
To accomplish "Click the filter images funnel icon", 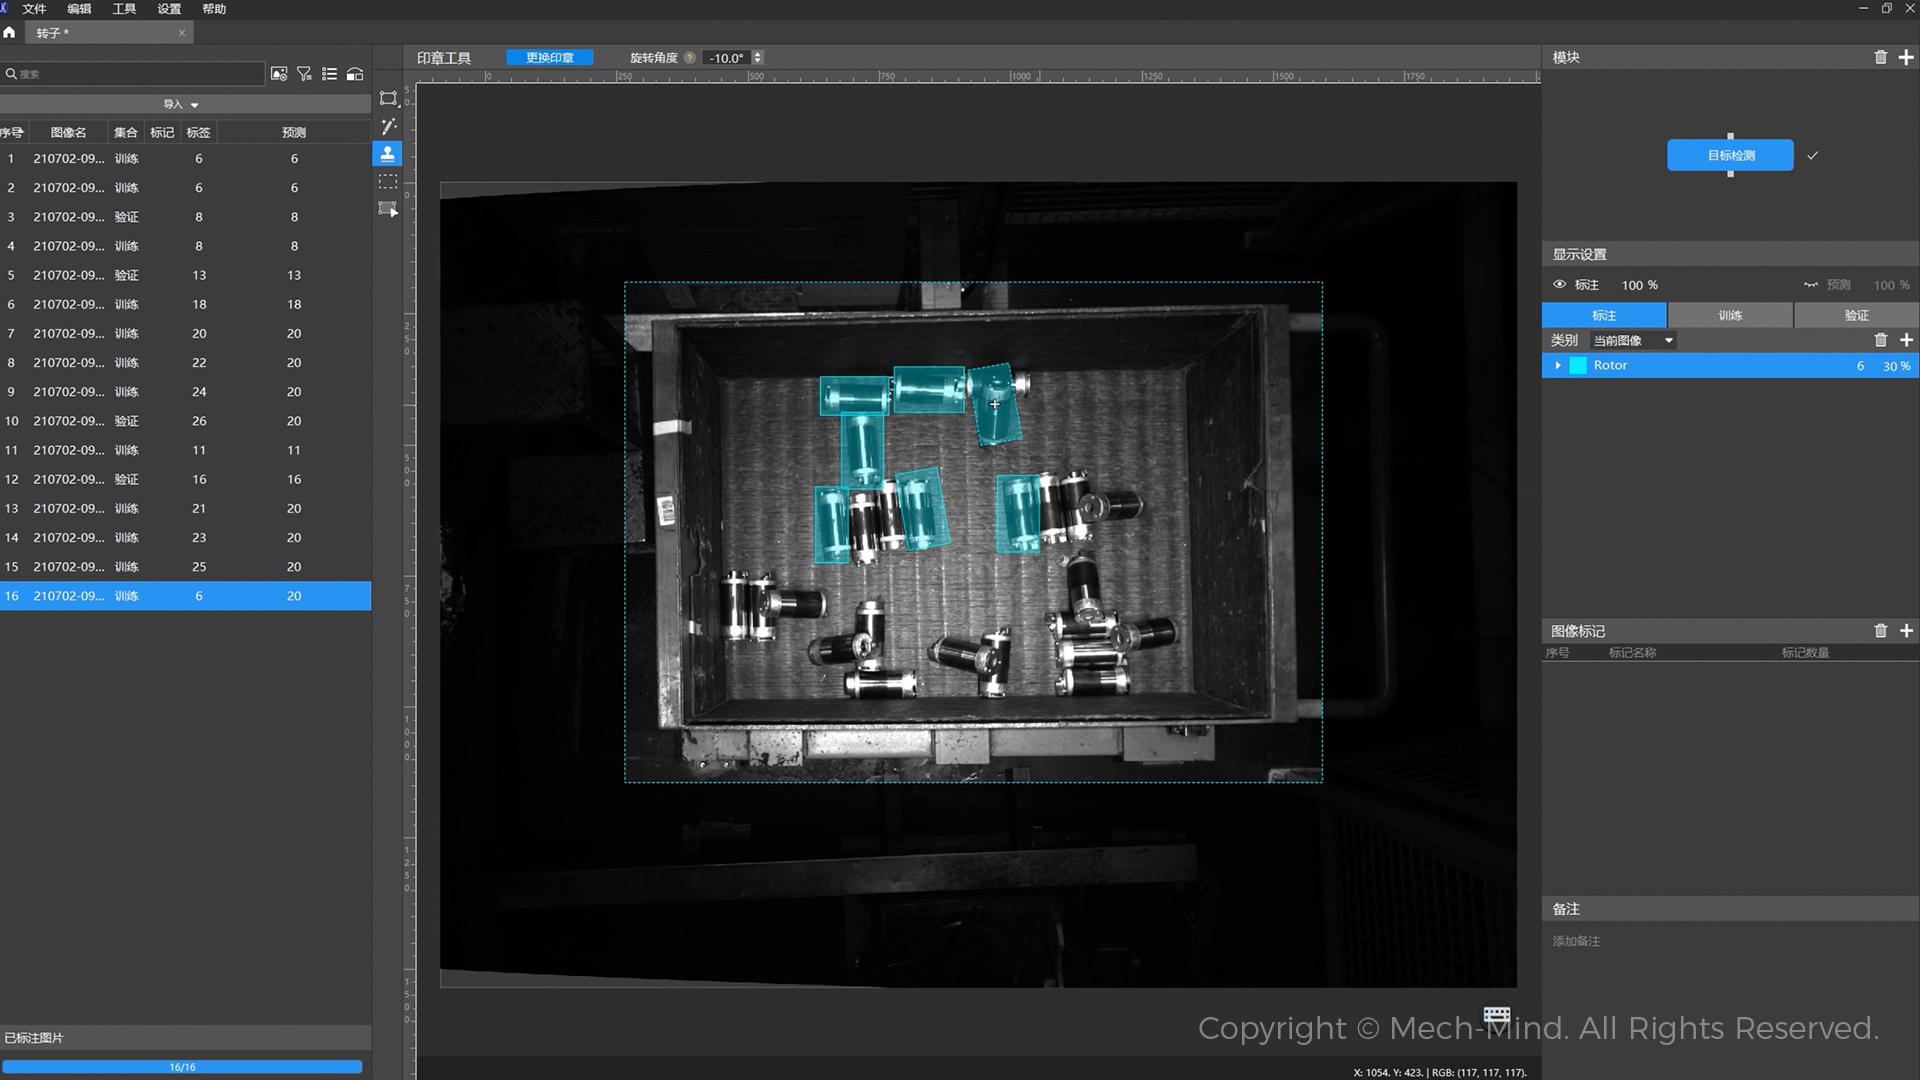I will (304, 74).
